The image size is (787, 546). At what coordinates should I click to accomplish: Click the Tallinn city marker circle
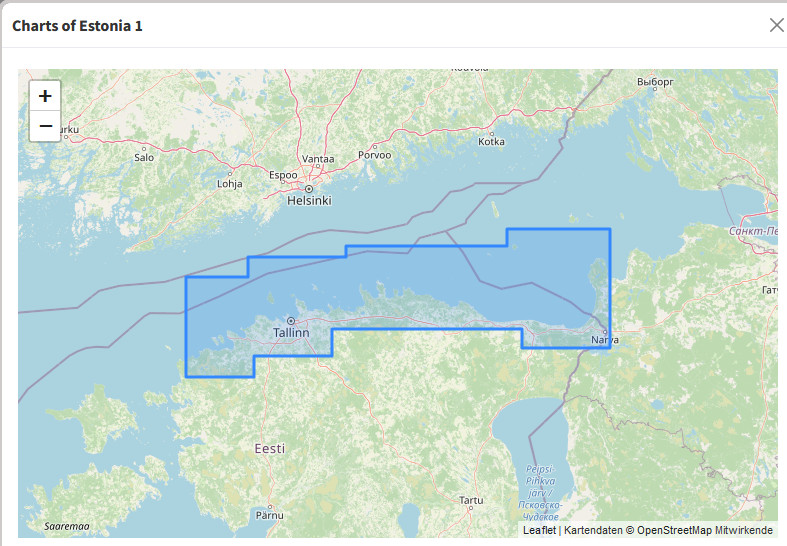click(291, 320)
